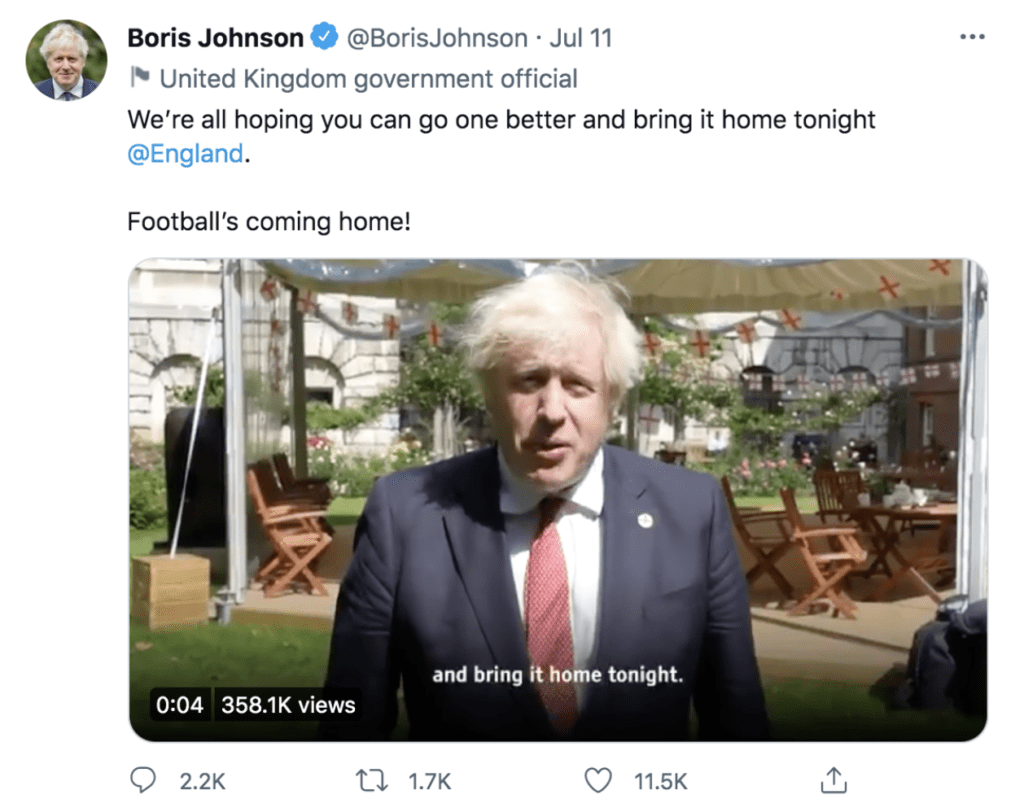Open the @England mention link
The height and width of the screenshot is (812, 1024).
[x=185, y=155]
